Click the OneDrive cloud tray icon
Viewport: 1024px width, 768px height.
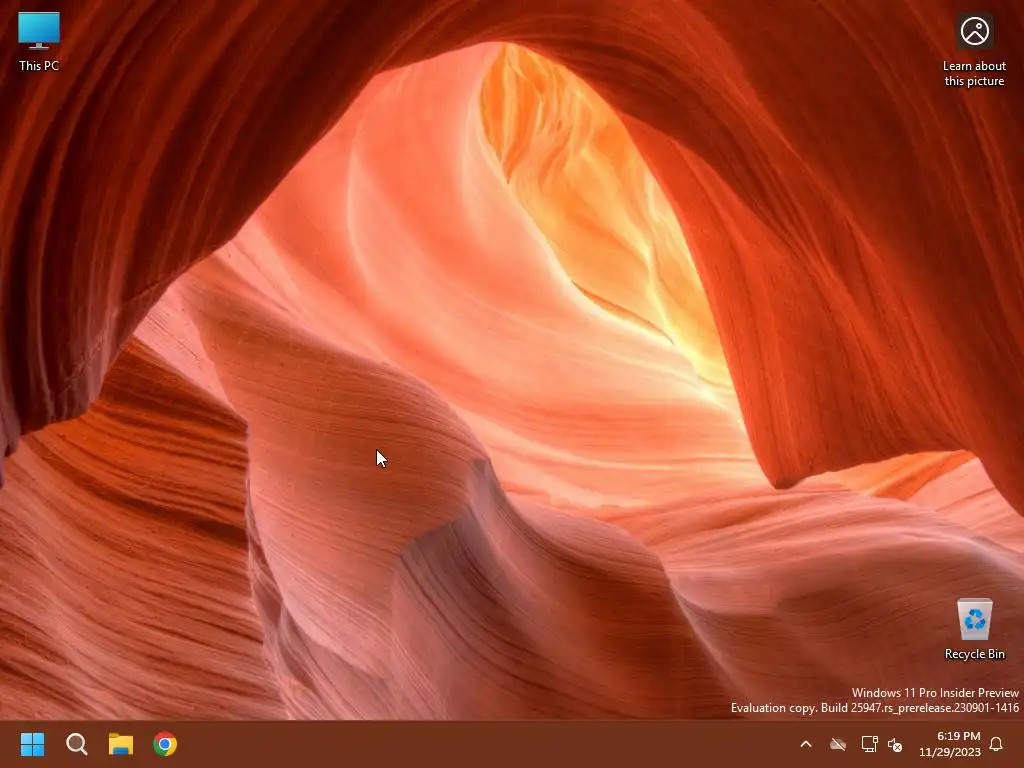tap(838, 744)
